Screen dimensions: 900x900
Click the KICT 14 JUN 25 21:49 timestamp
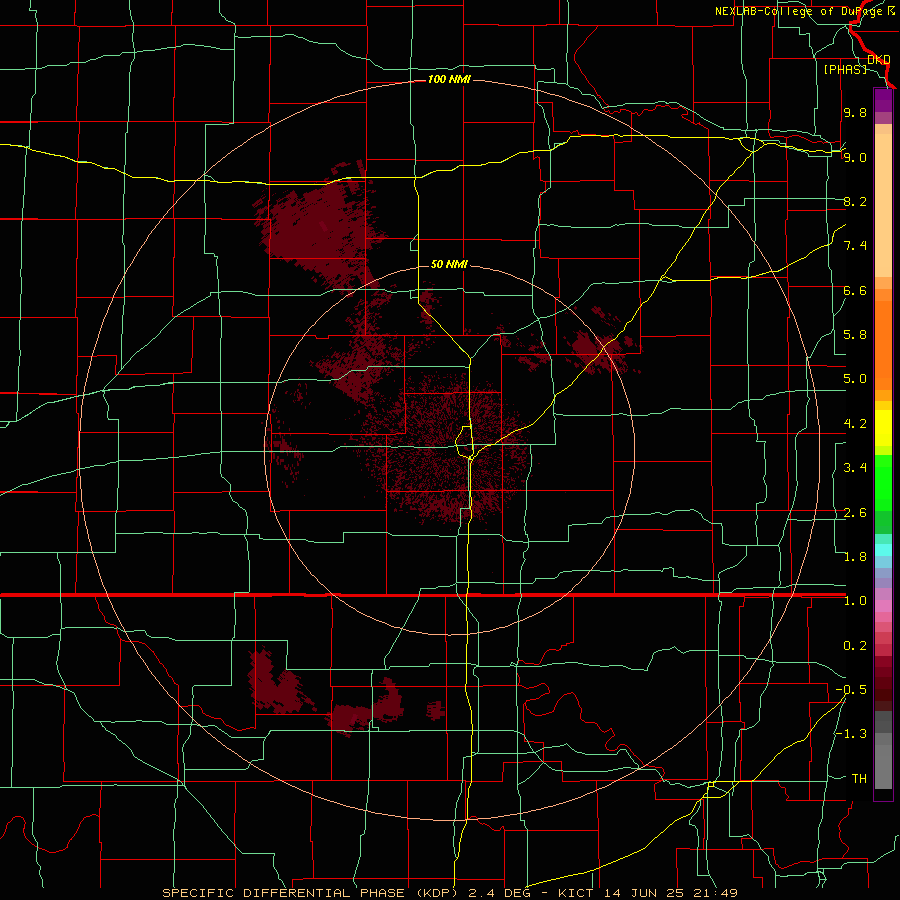(x=647, y=893)
